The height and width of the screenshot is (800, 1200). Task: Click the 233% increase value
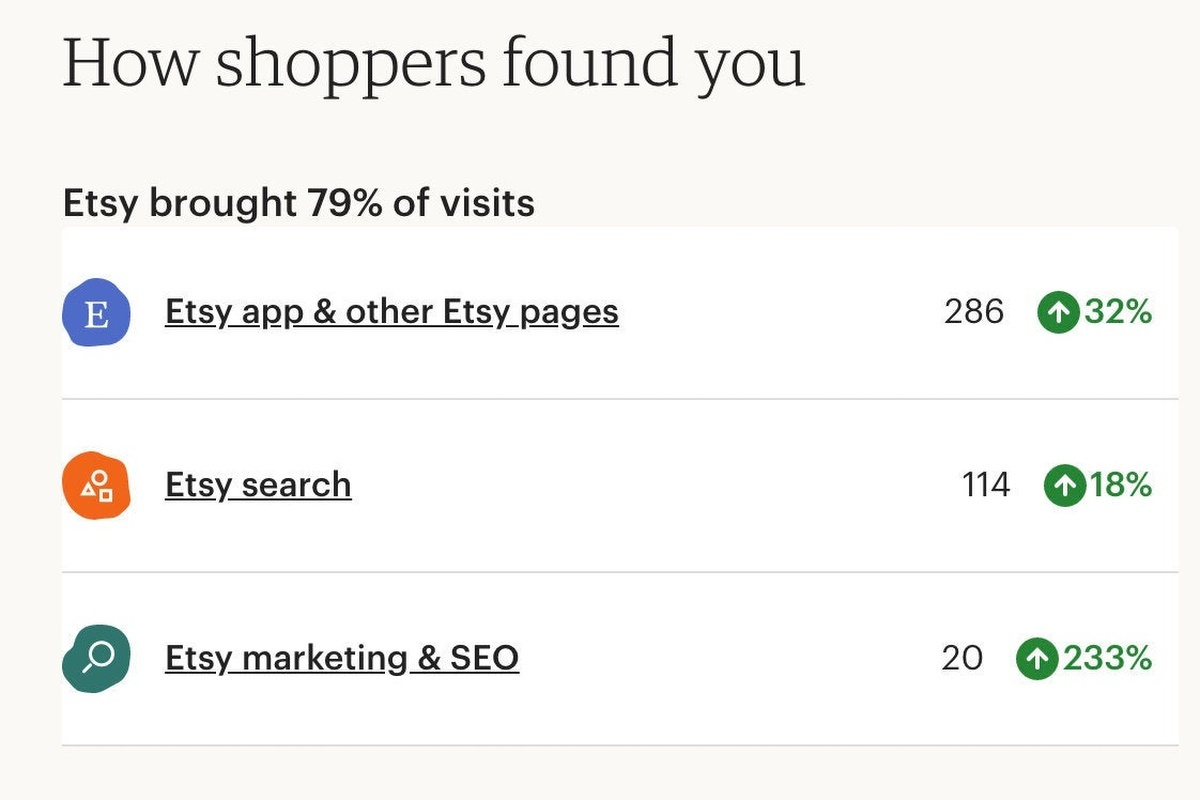click(x=1107, y=659)
